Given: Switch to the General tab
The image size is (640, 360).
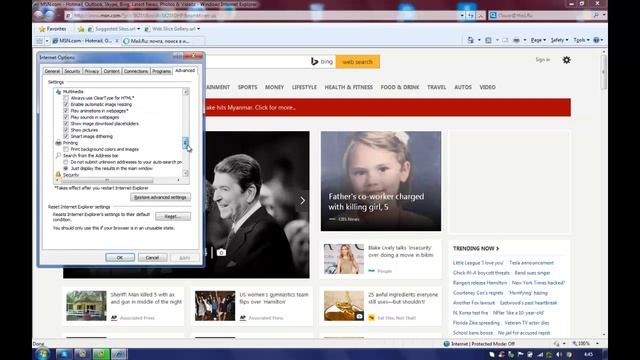Looking at the screenshot, I should (x=52, y=71).
